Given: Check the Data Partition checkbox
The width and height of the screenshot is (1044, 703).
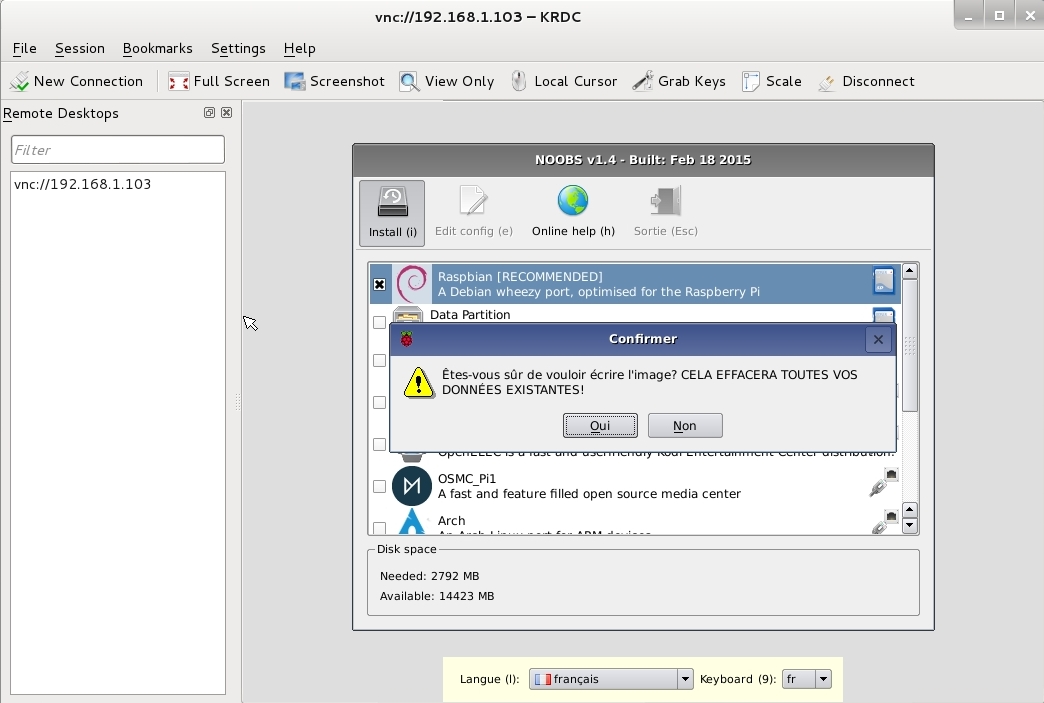Looking at the screenshot, I should [380, 322].
